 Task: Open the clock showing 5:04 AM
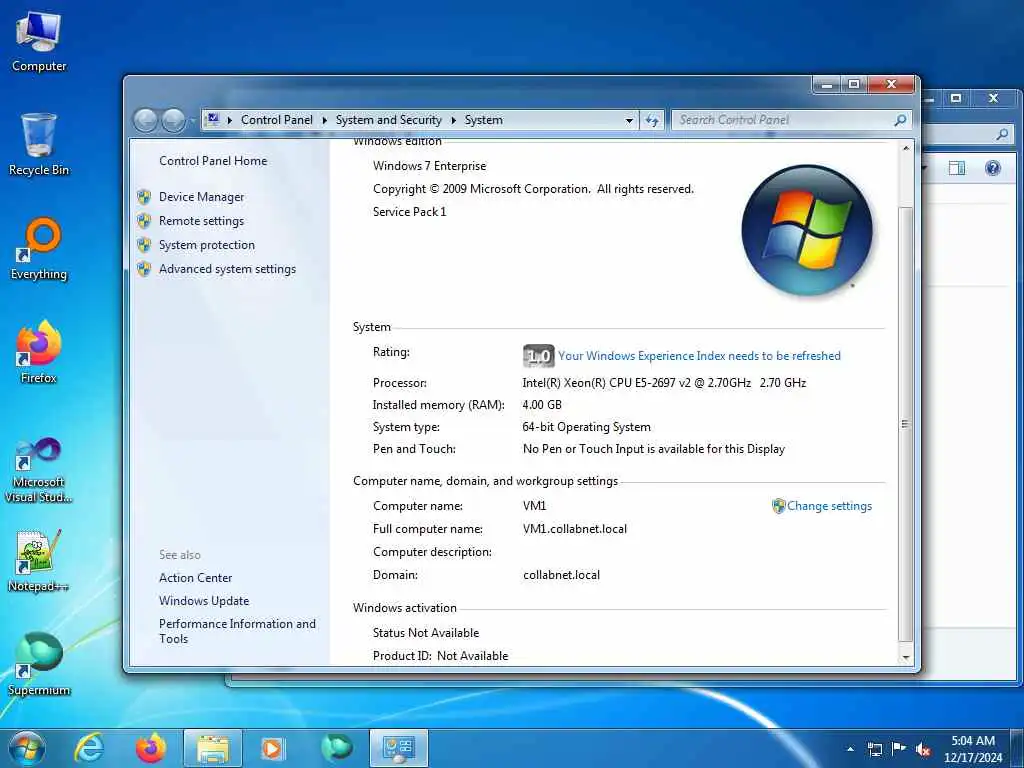[972, 748]
